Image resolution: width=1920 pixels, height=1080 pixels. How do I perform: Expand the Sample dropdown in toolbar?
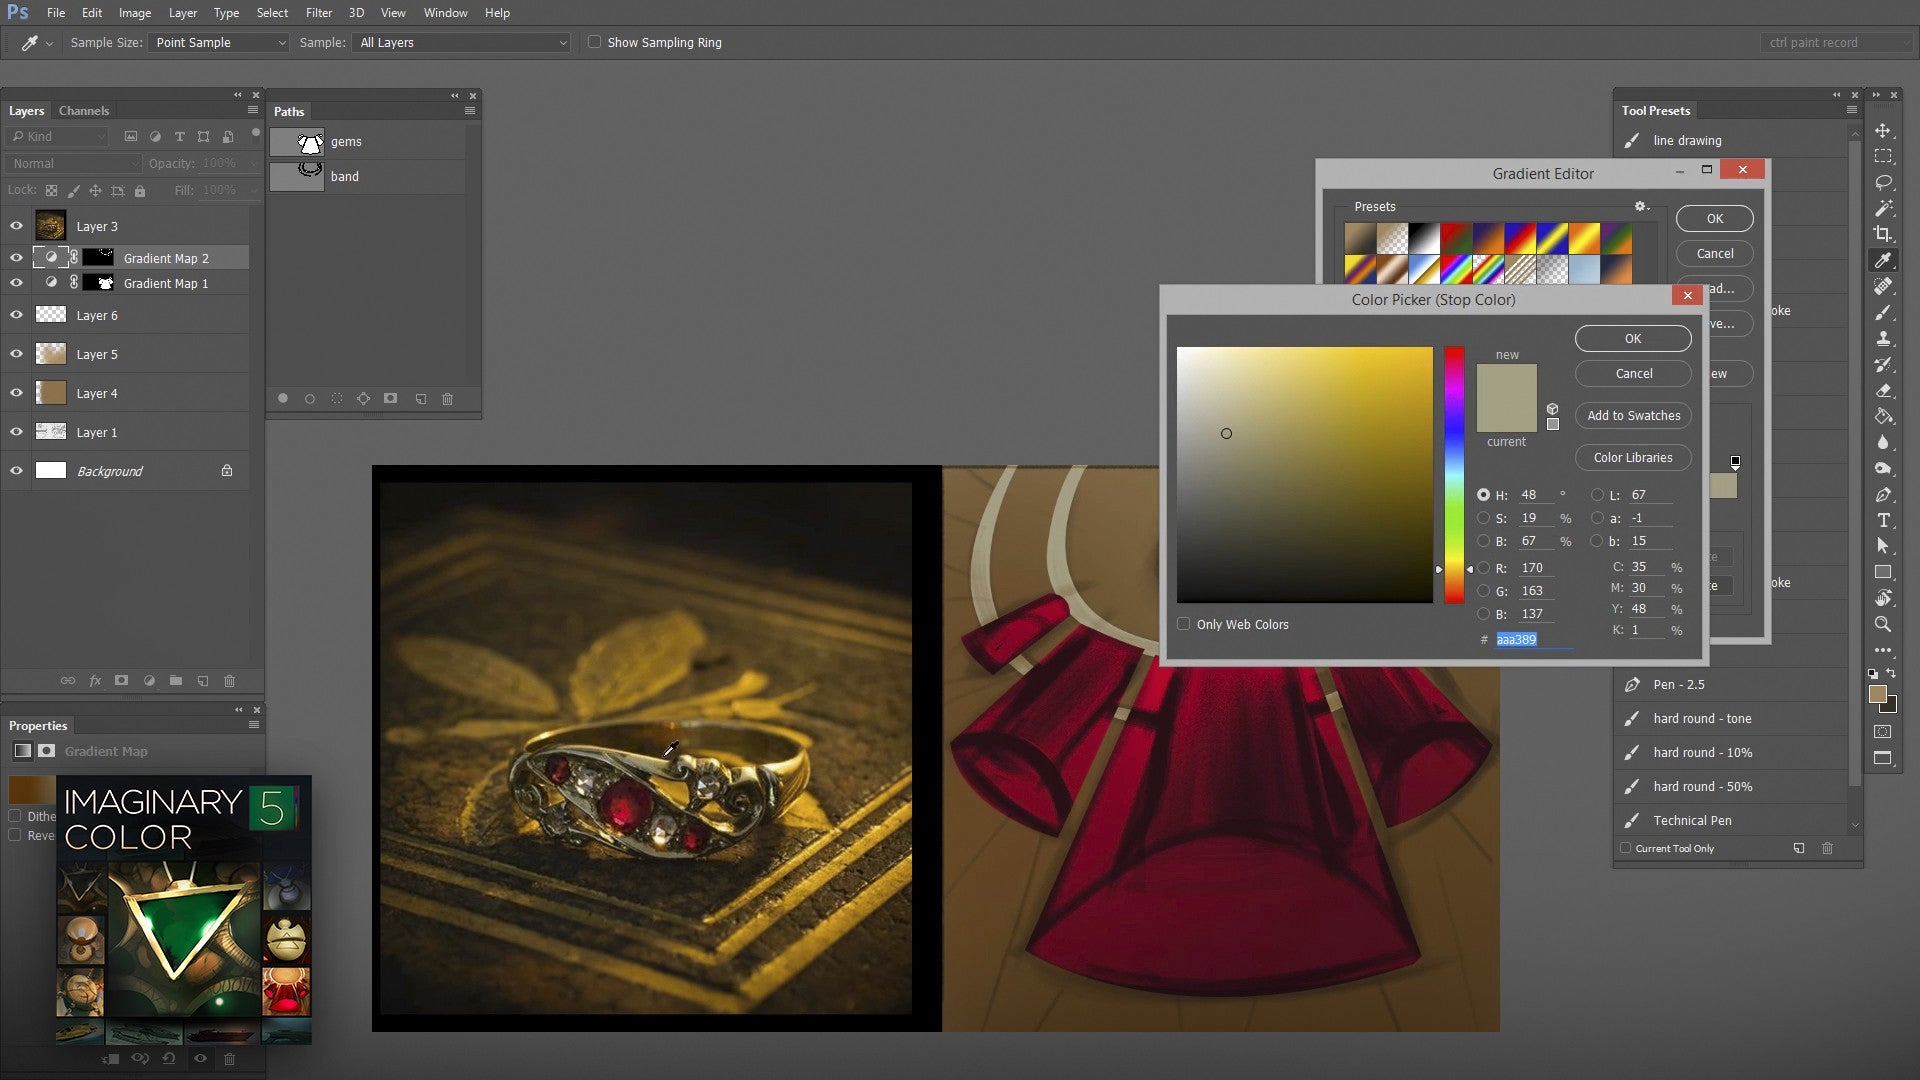(x=558, y=42)
